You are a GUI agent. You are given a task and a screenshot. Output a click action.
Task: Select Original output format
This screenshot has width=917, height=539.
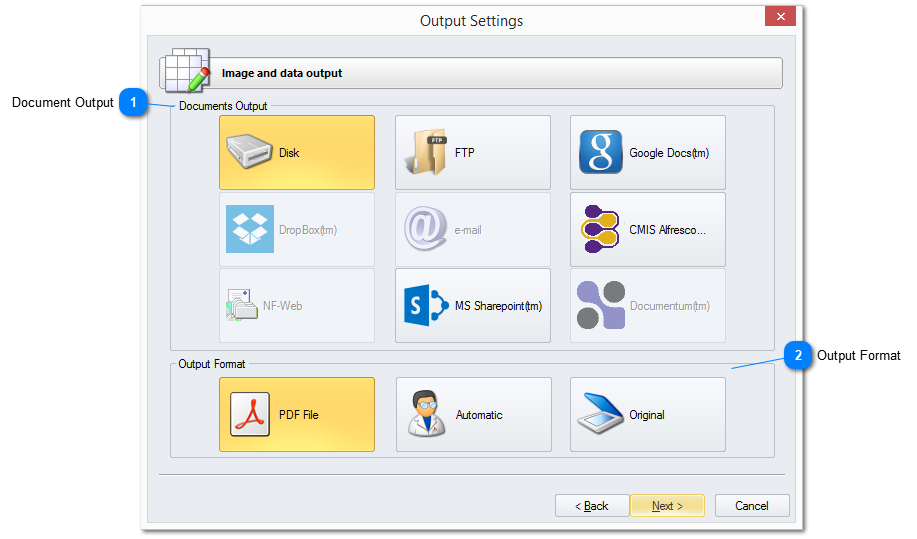click(647, 414)
